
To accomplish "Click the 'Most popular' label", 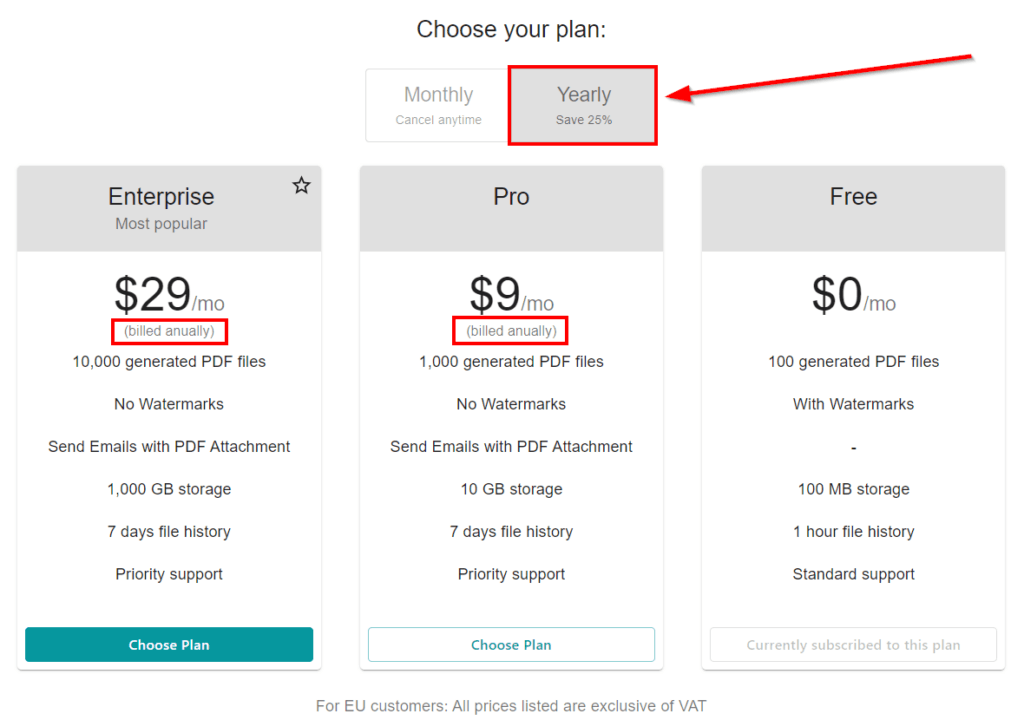I will pos(161,224).
